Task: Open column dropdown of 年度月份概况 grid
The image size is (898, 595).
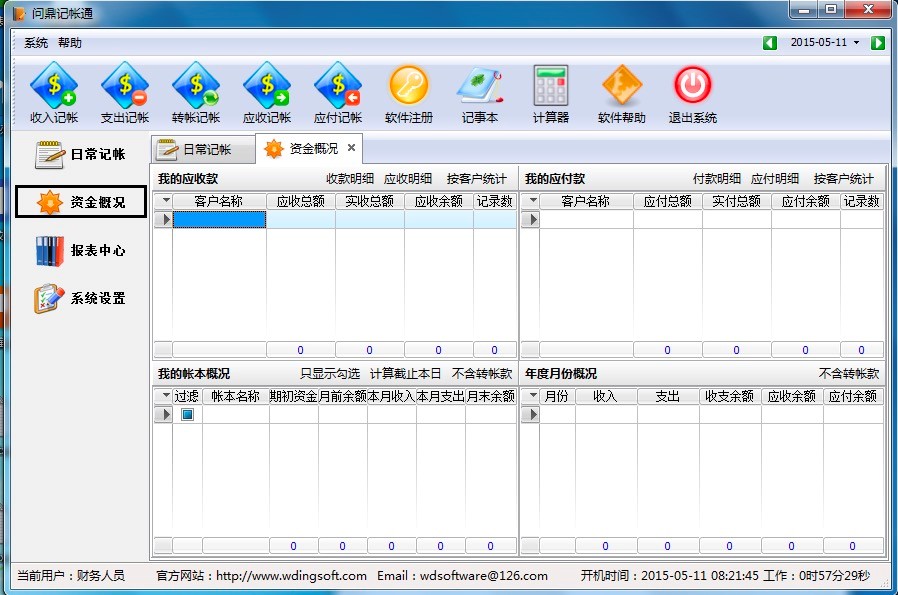Action: click(533, 396)
